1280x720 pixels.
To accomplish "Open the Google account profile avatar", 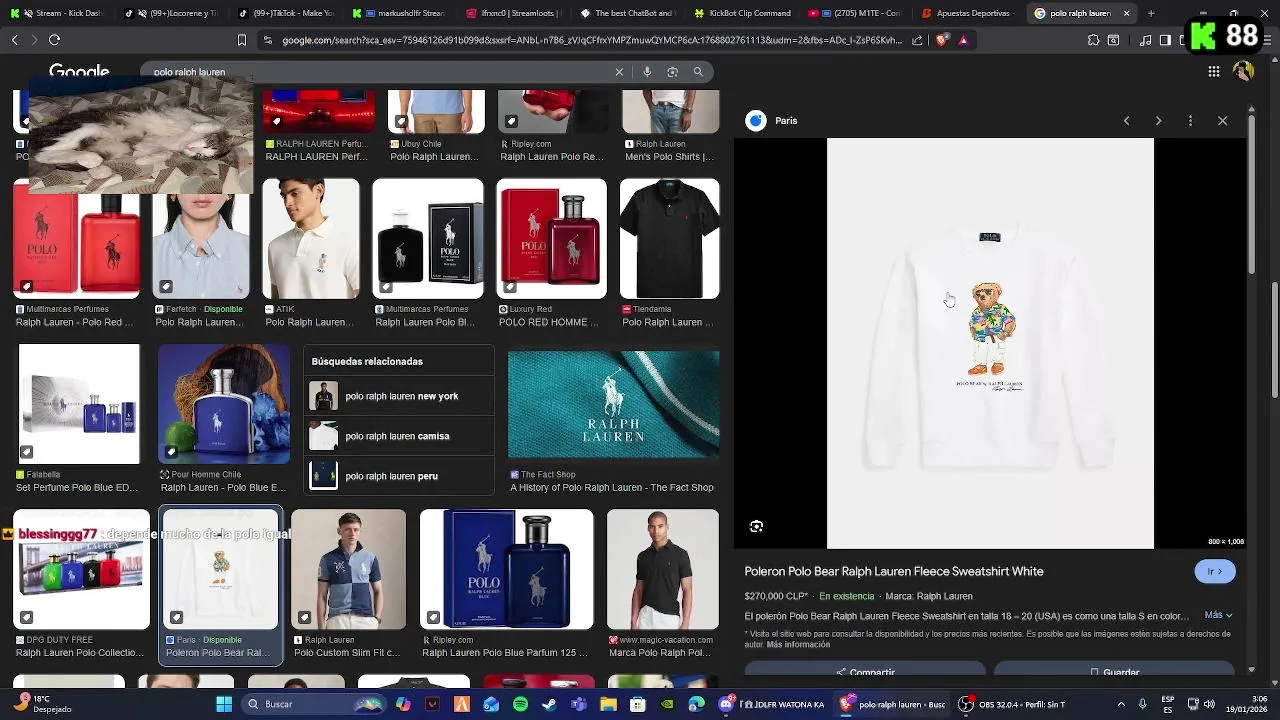I will (x=1243, y=71).
